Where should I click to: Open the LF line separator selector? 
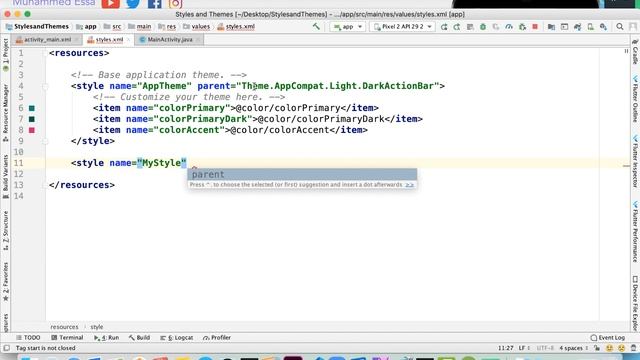(x=524, y=348)
